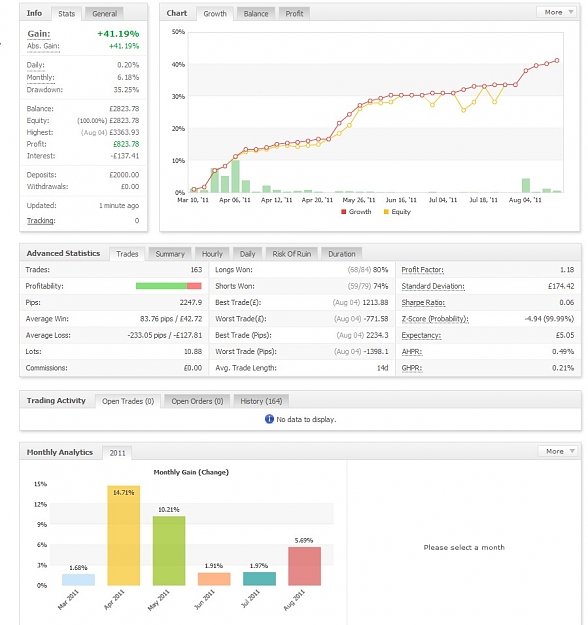
Task: Click the Lots value 10.88
Action: (193, 352)
